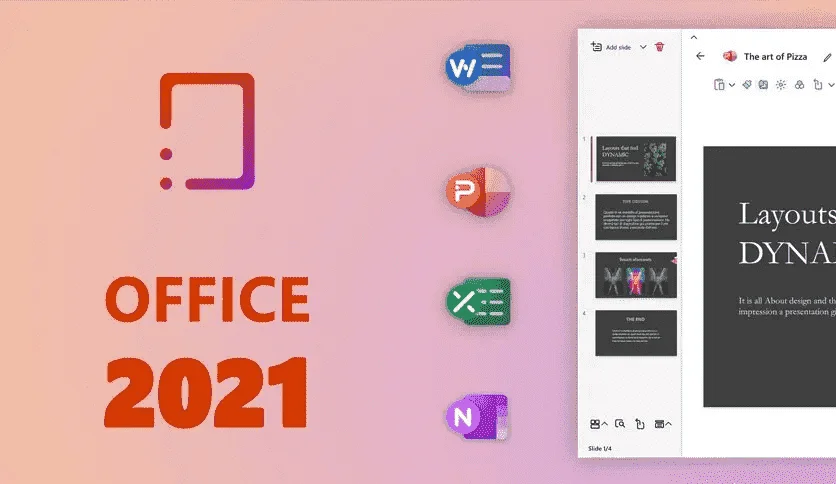Screen dimensions: 836x484
Task: Expand chevron beside presentation mode icon
Action: pyautogui.click(x=669, y=424)
